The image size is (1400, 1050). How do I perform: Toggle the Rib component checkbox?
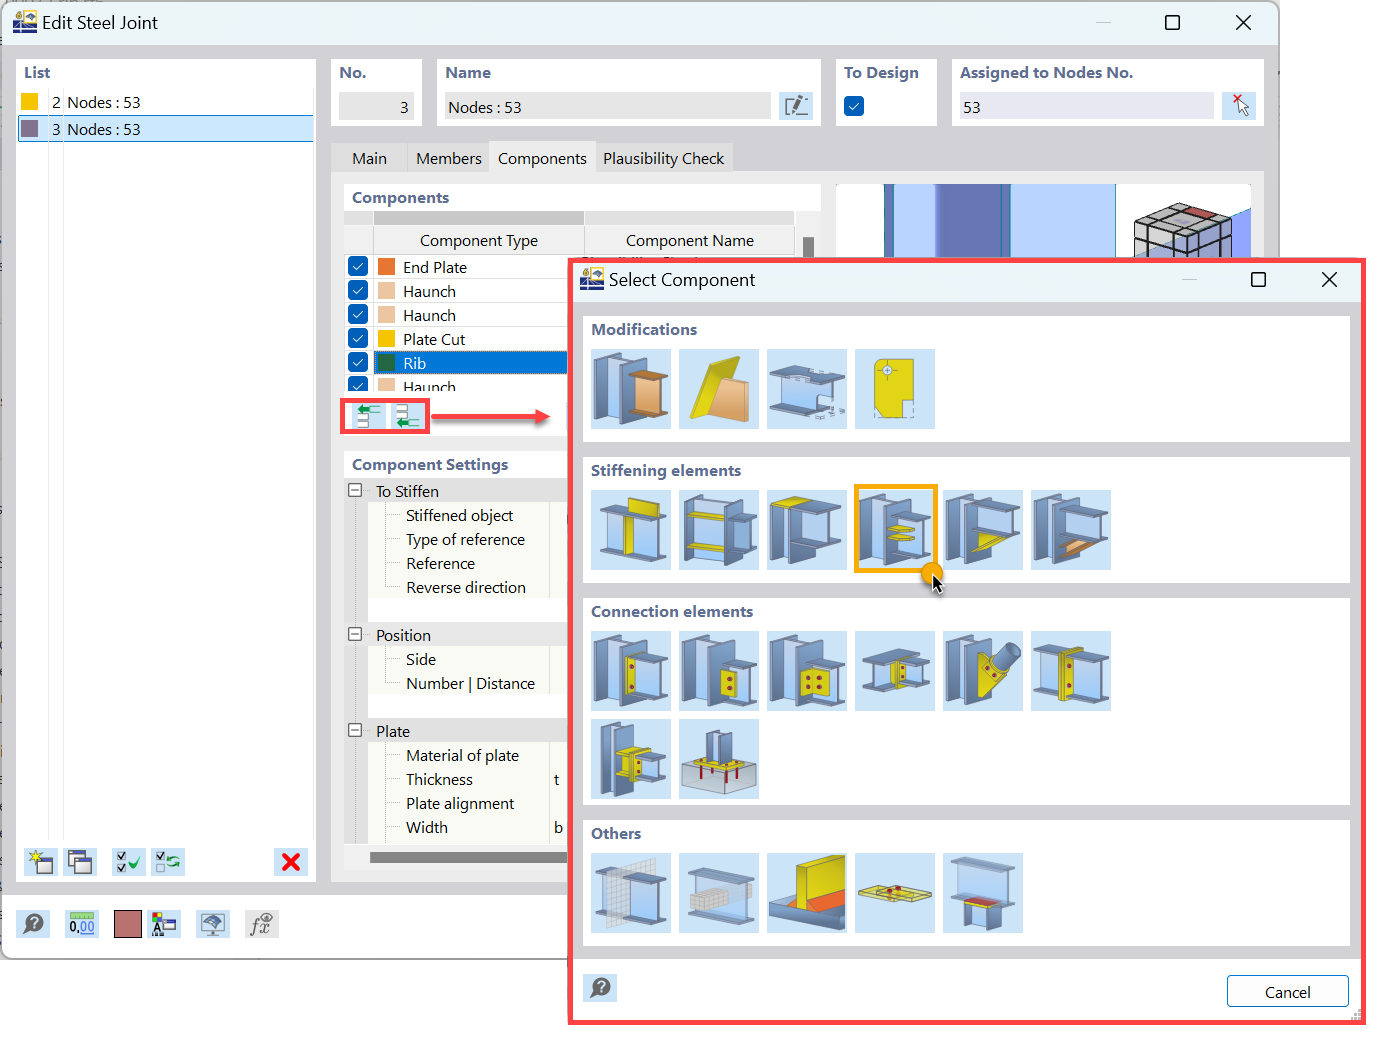click(358, 363)
